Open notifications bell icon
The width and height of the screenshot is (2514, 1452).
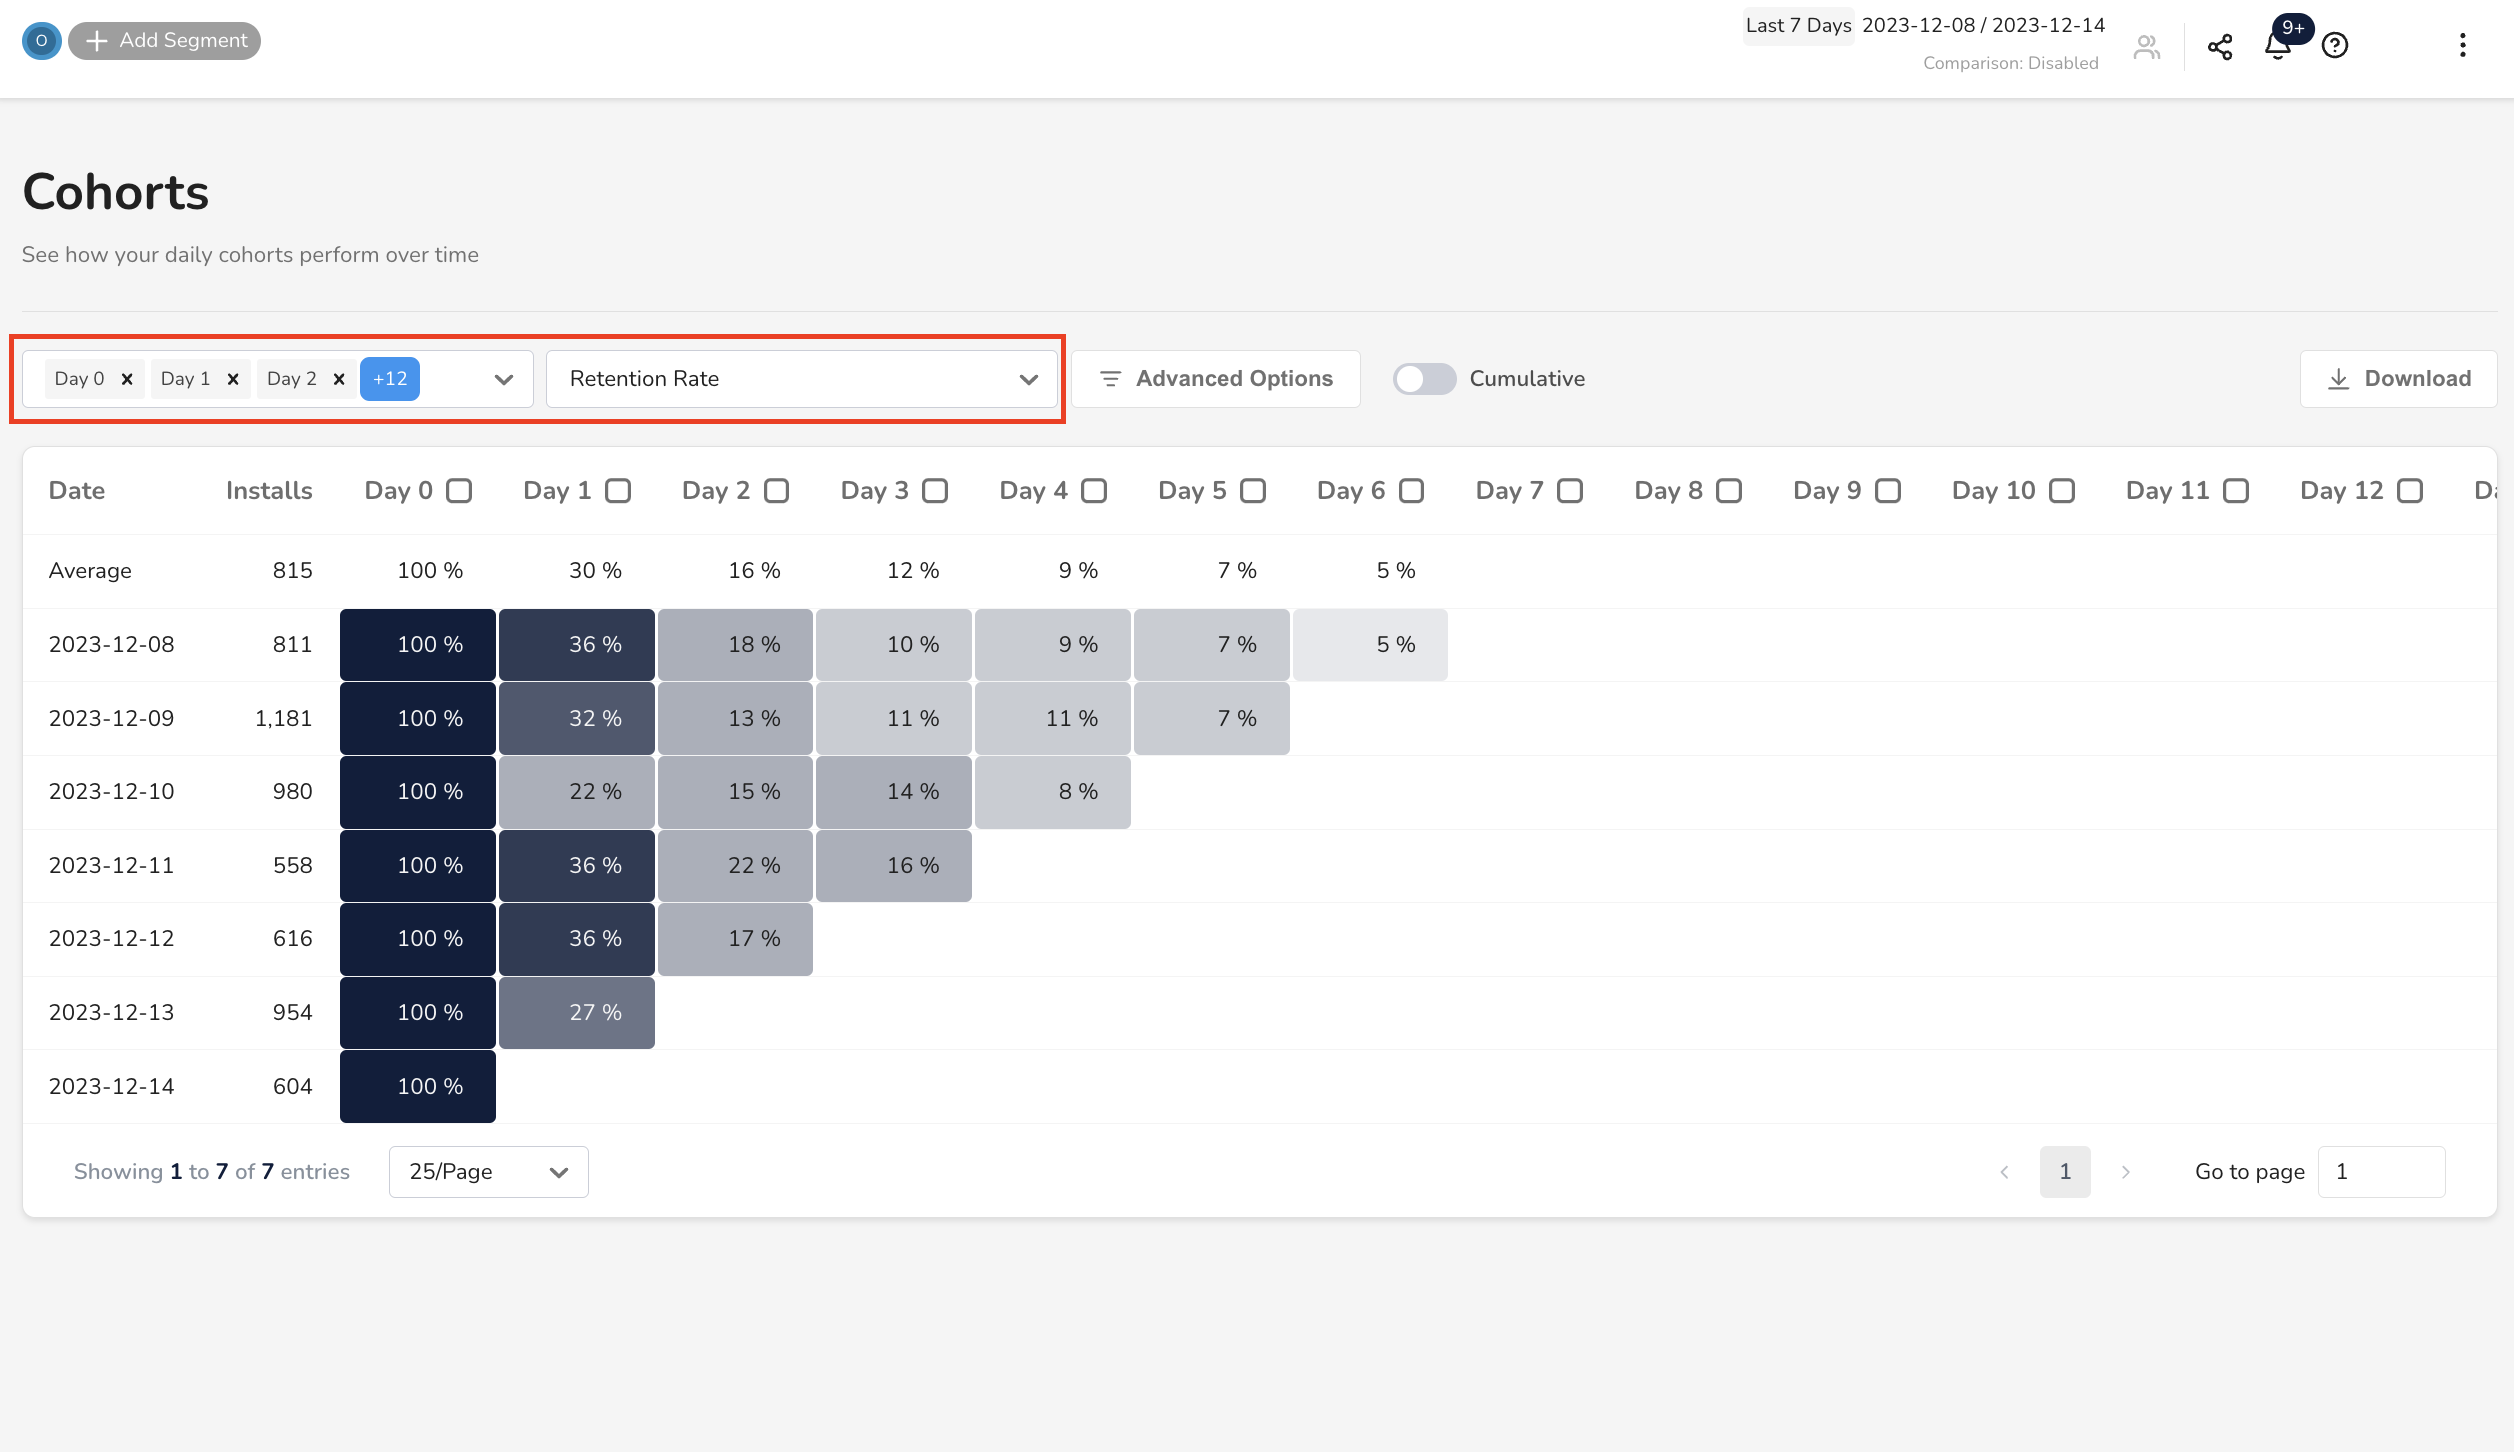click(x=2277, y=45)
